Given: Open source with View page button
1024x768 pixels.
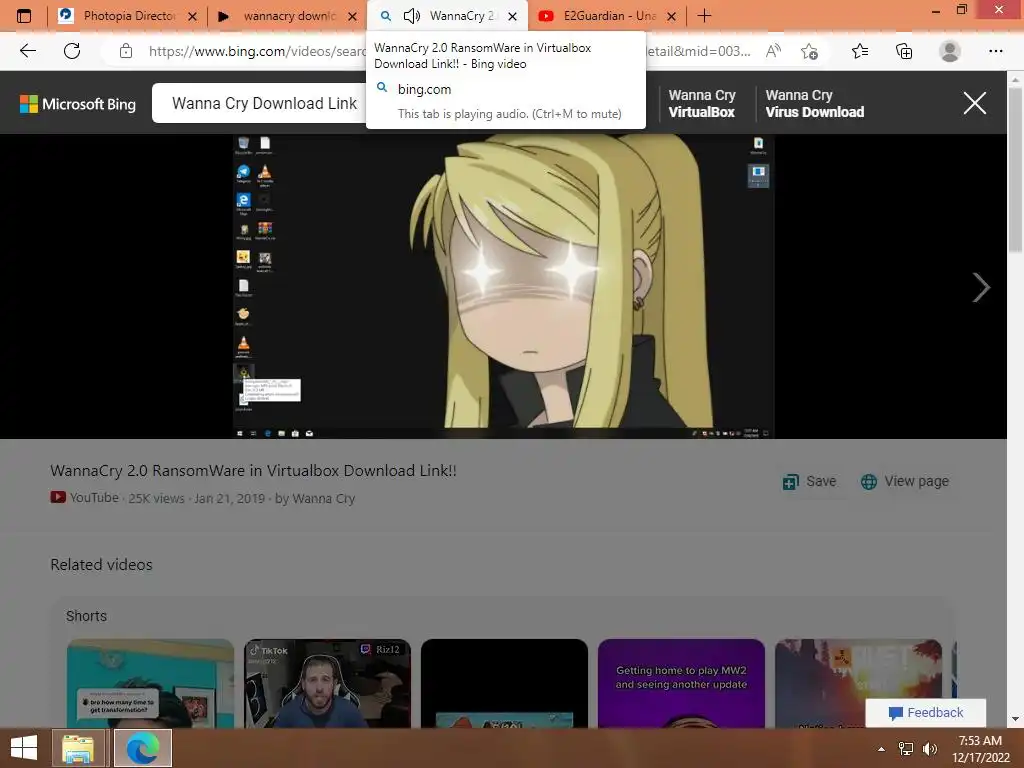Looking at the screenshot, I should pyautogui.click(x=904, y=481).
